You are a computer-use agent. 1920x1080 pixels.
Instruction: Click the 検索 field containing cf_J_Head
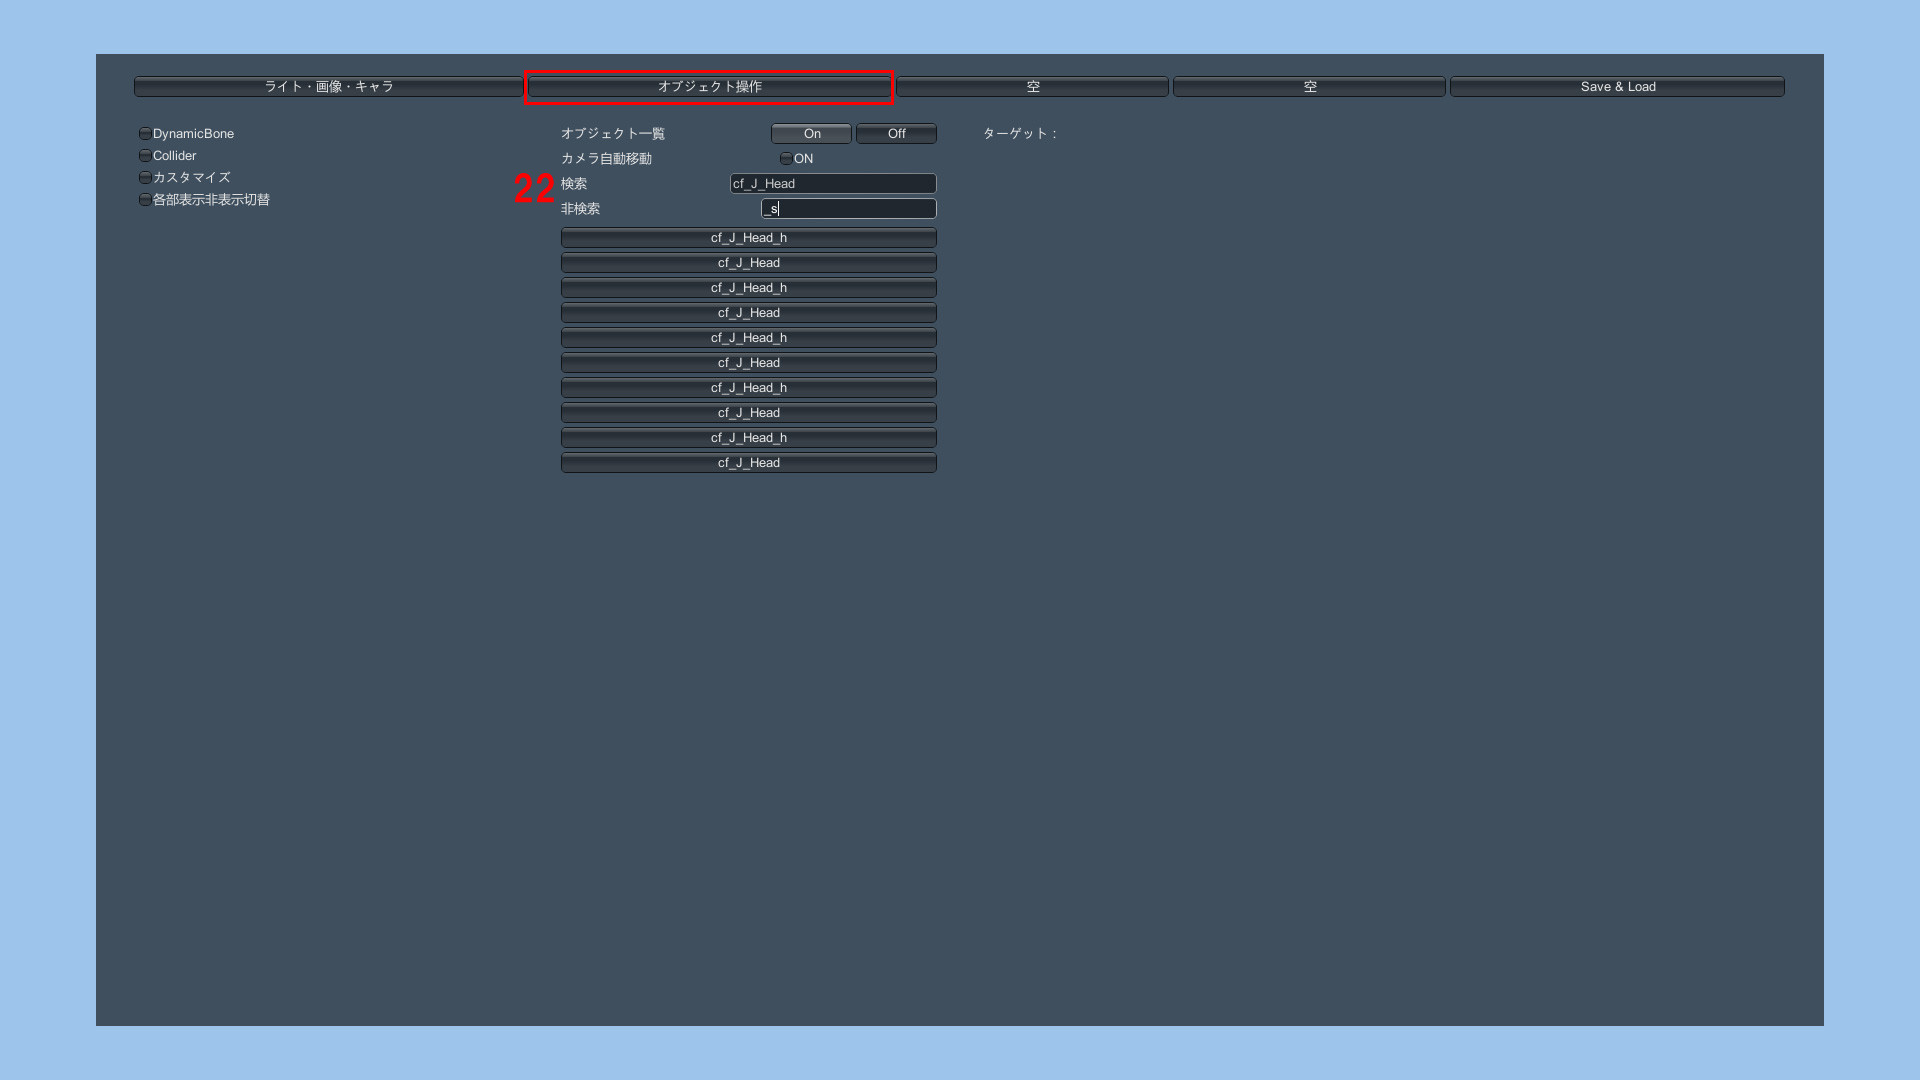tap(832, 183)
